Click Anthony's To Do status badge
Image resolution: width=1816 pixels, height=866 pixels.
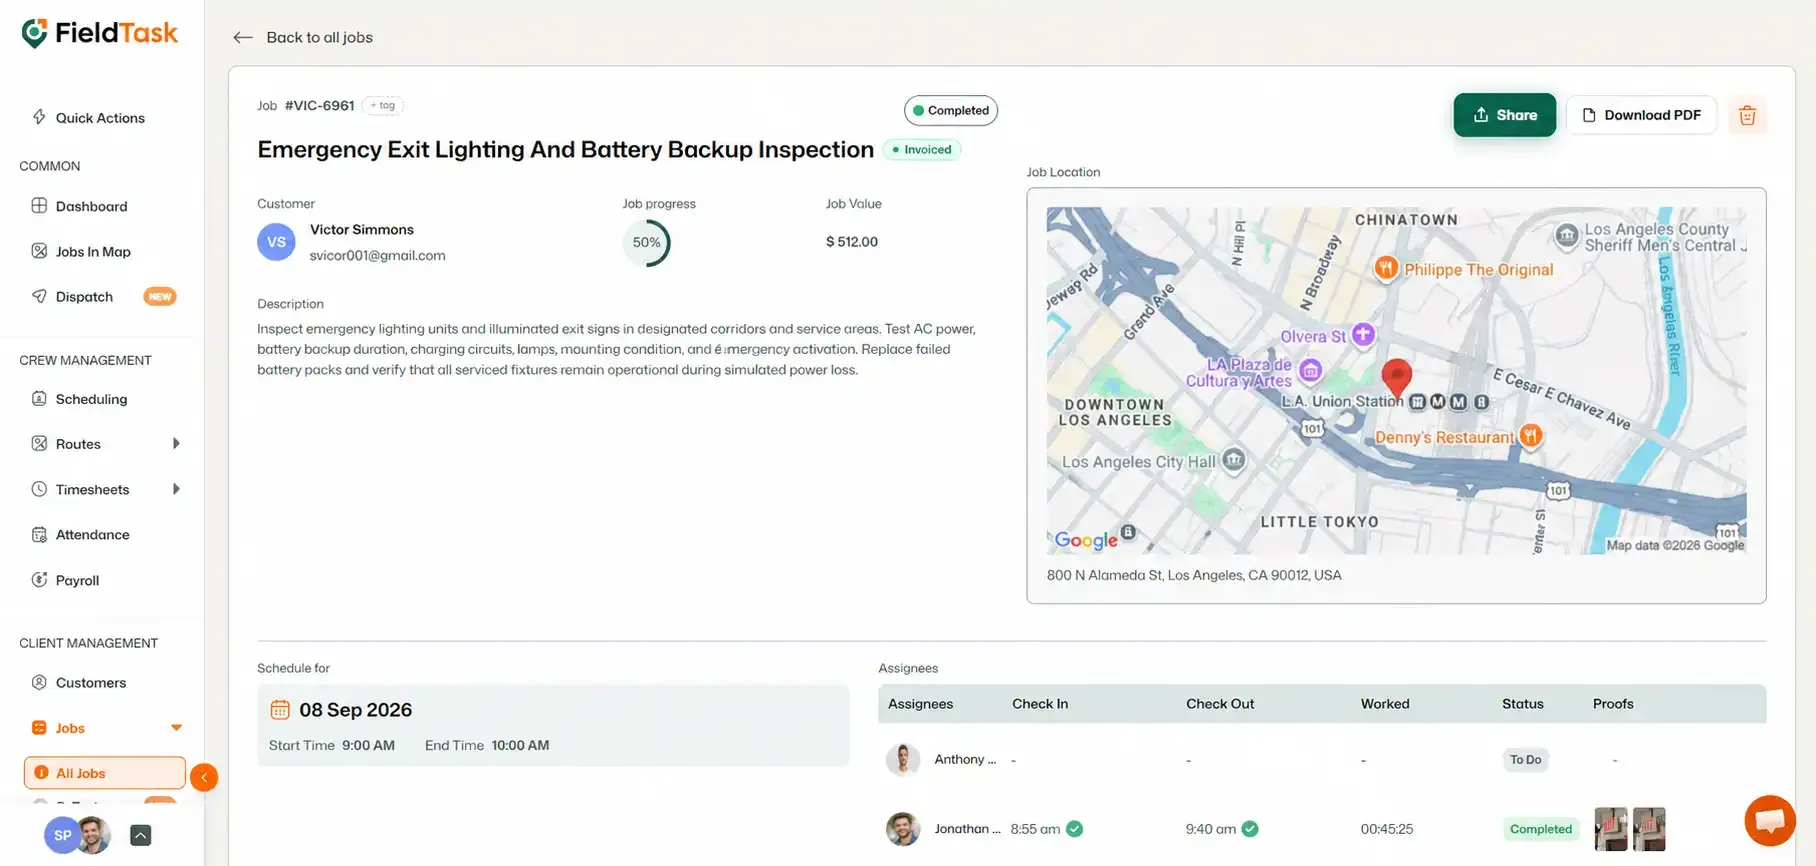pos(1525,760)
